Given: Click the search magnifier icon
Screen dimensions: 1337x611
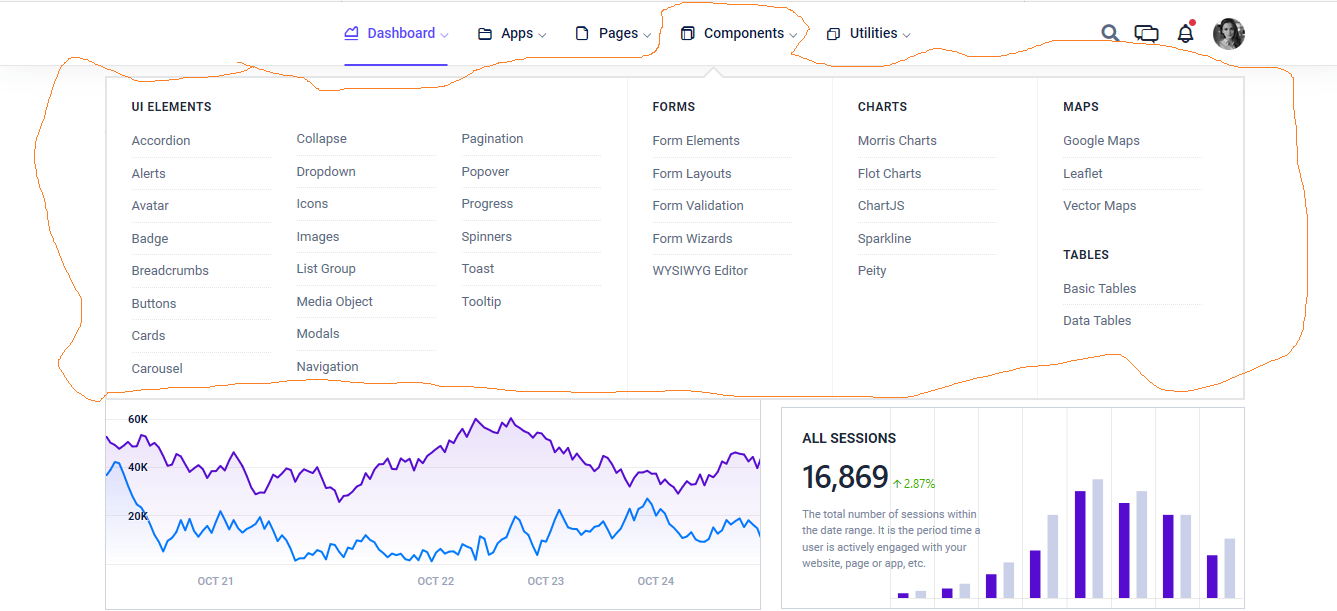Looking at the screenshot, I should tap(1110, 33).
